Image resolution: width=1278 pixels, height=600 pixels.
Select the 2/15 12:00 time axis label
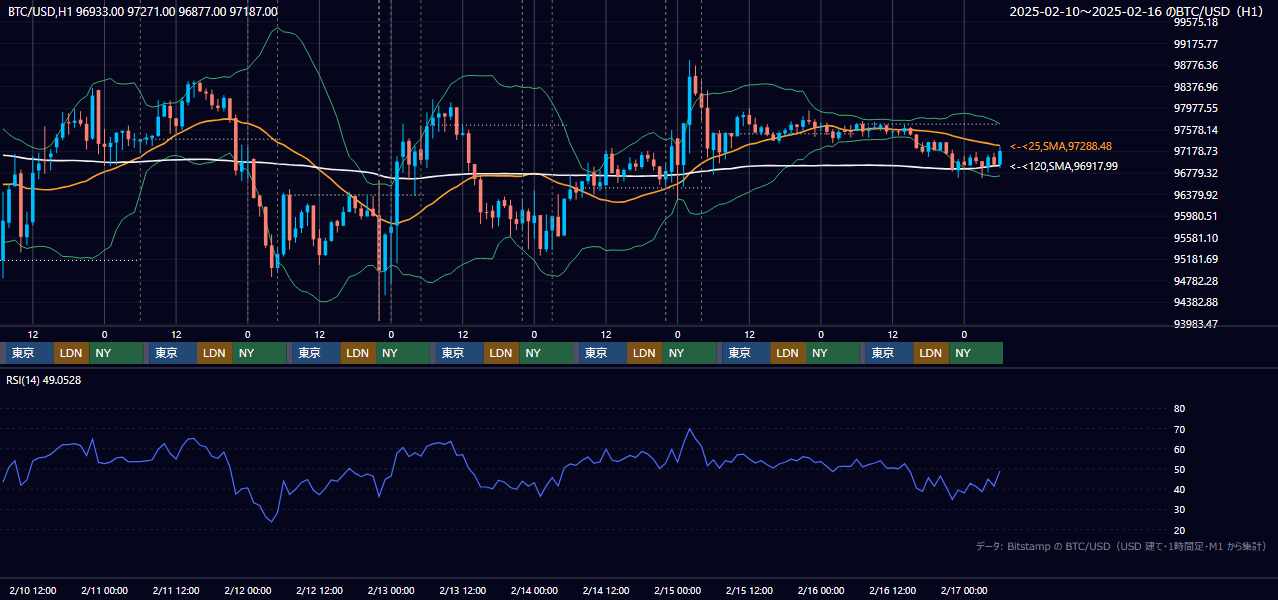click(x=749, y=590)
